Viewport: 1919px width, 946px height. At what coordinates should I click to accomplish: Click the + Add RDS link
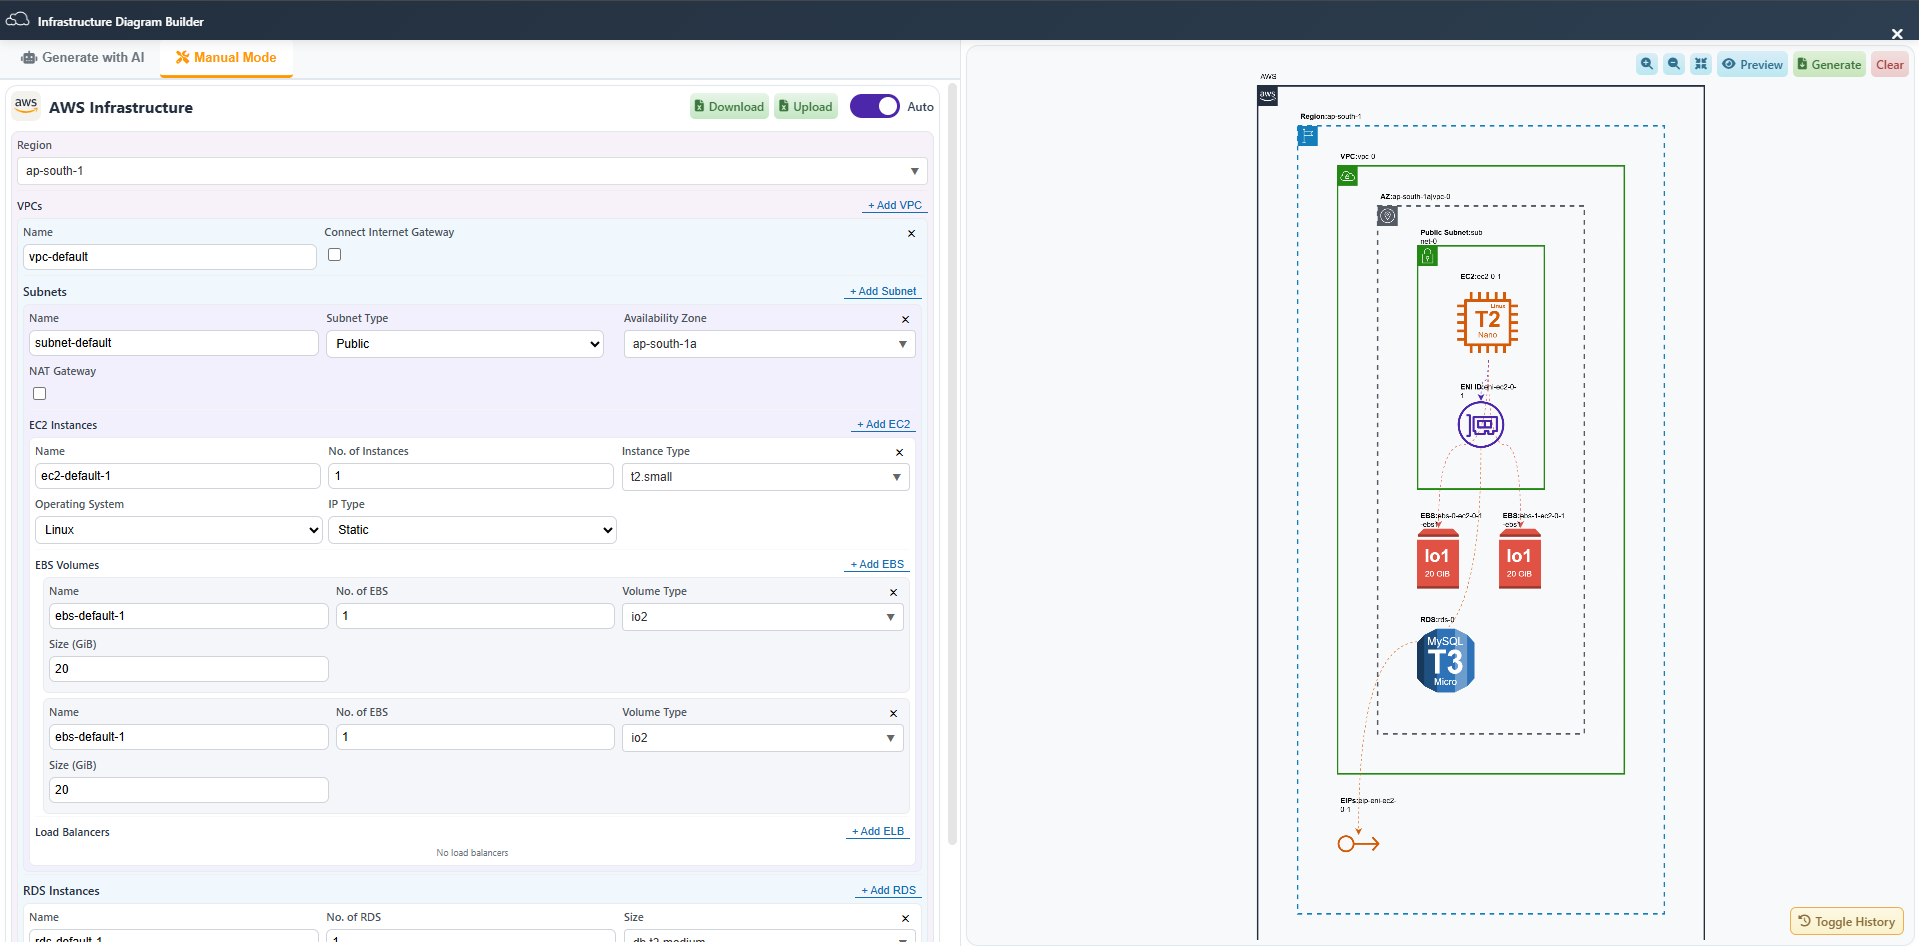click(889, 890)
